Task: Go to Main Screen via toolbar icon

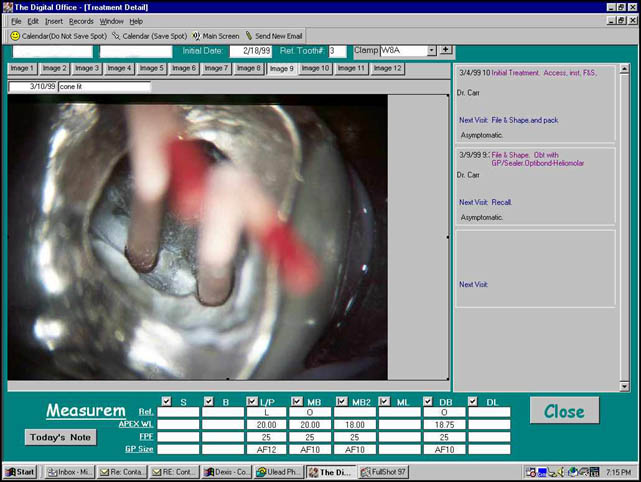Action: click(x=197, y=35)
